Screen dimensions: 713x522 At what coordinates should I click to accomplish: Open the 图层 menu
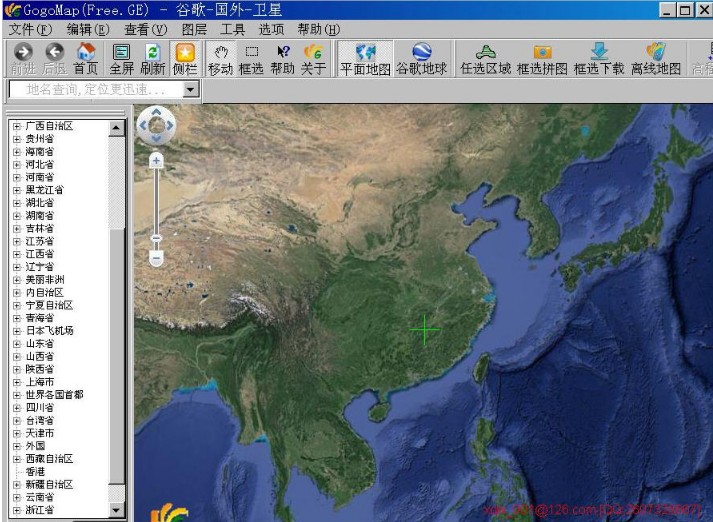(194, 29)
